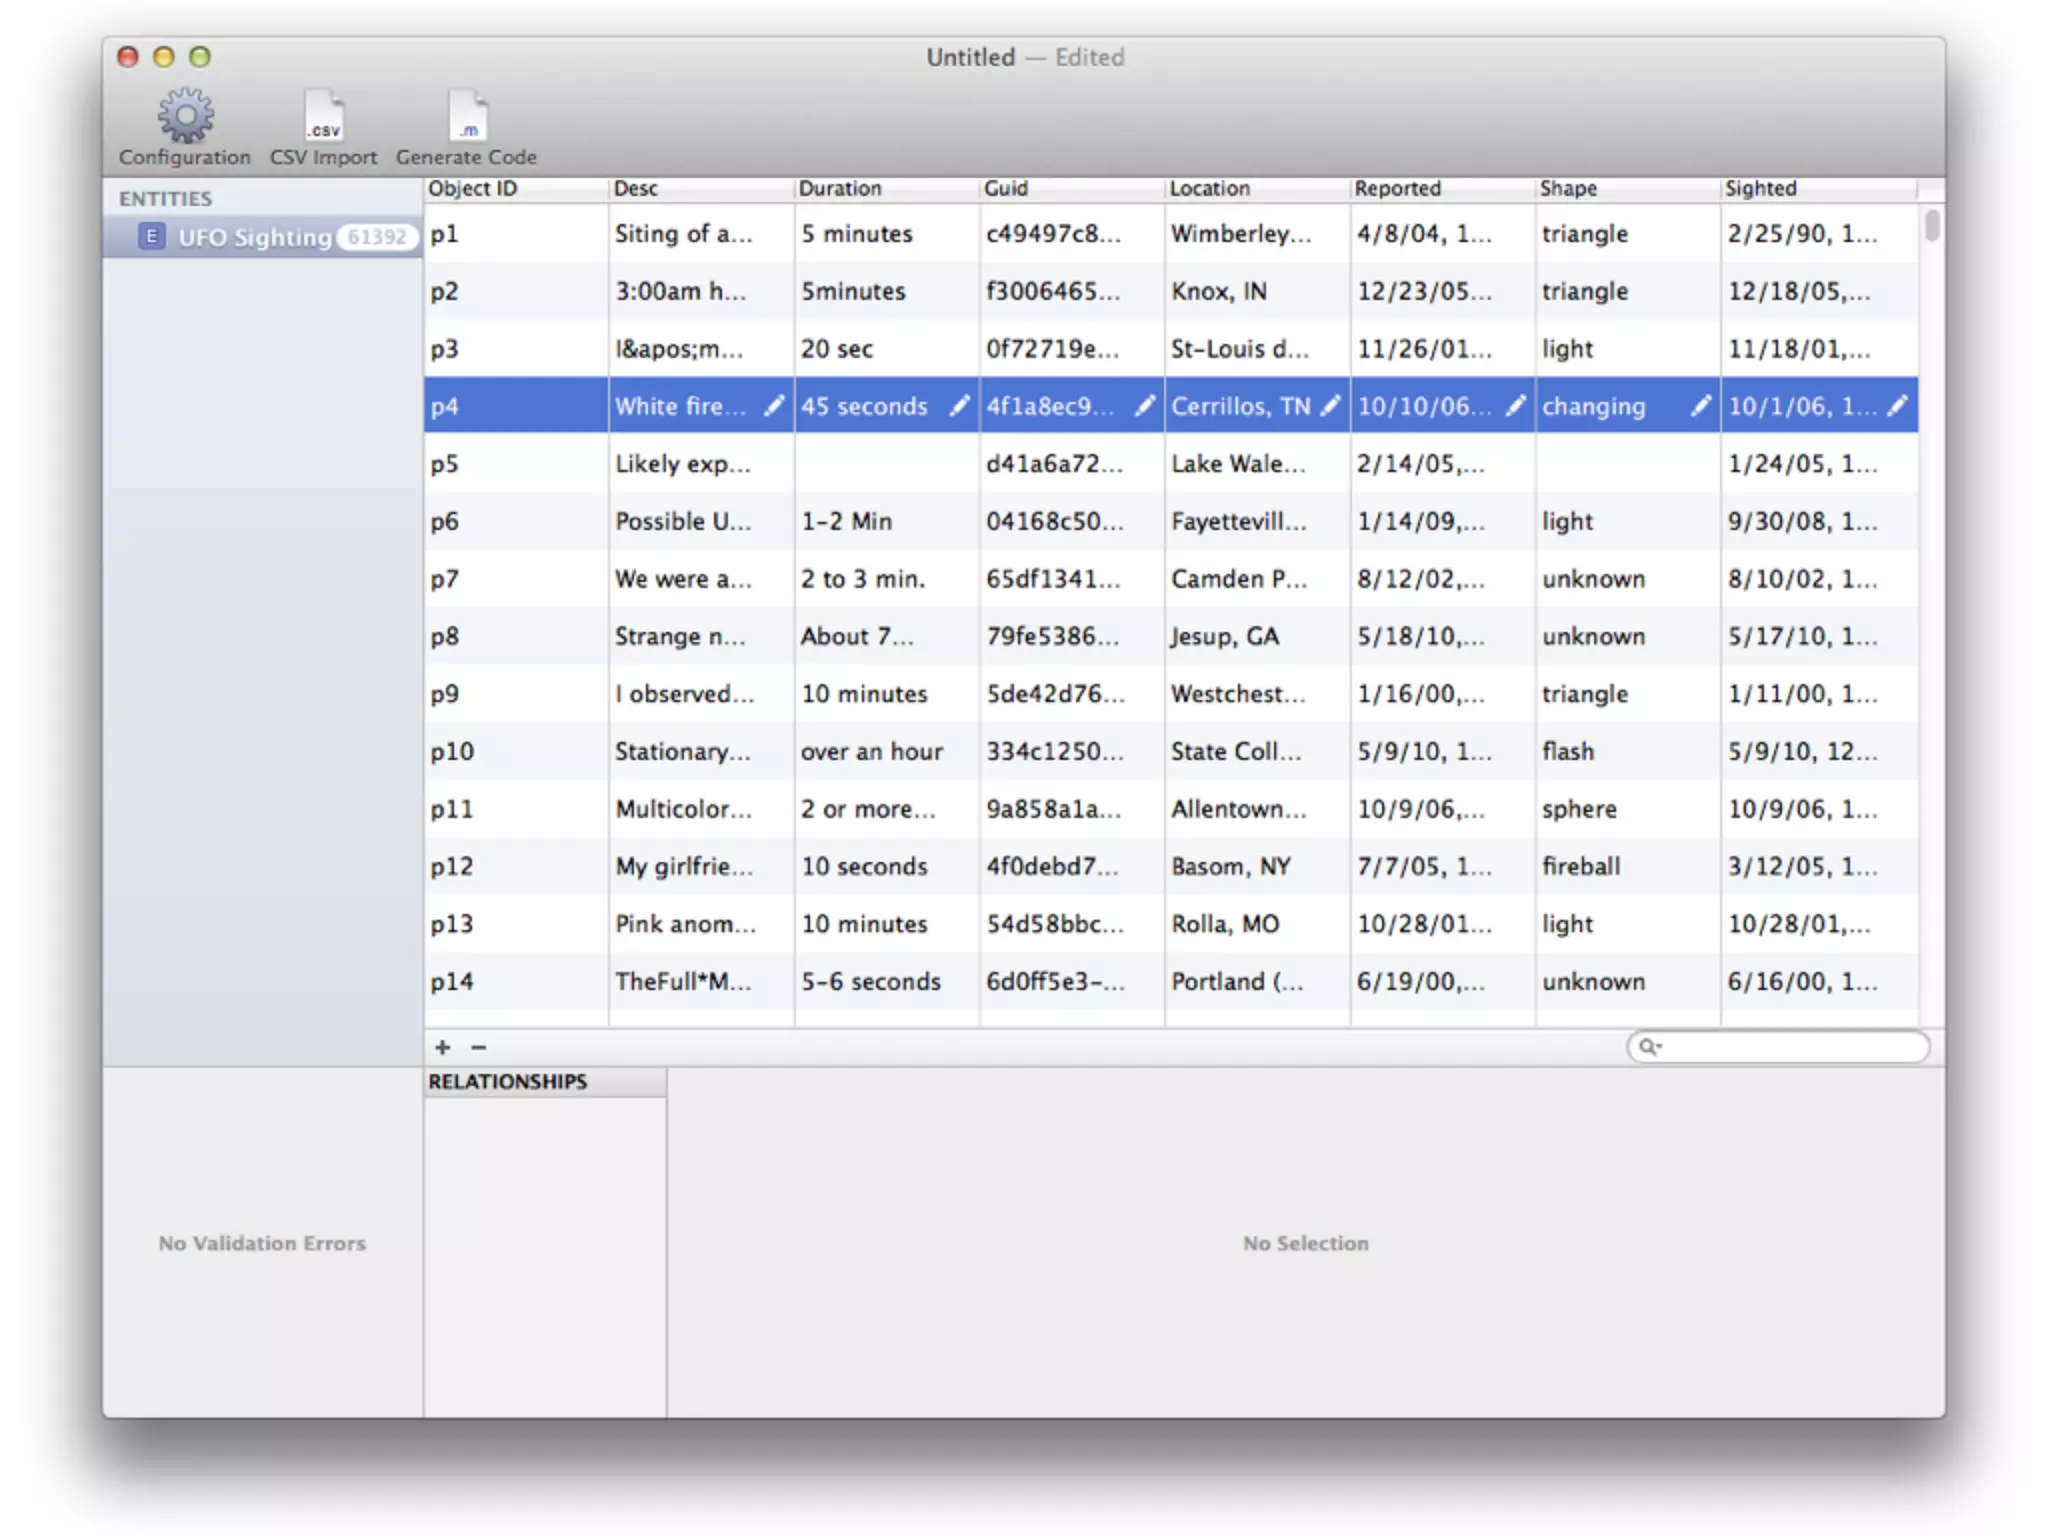This screenshot has width=2048, height=1536.
Task: Click the pencil icon next to 45 seconds
Action: (958, 406)
